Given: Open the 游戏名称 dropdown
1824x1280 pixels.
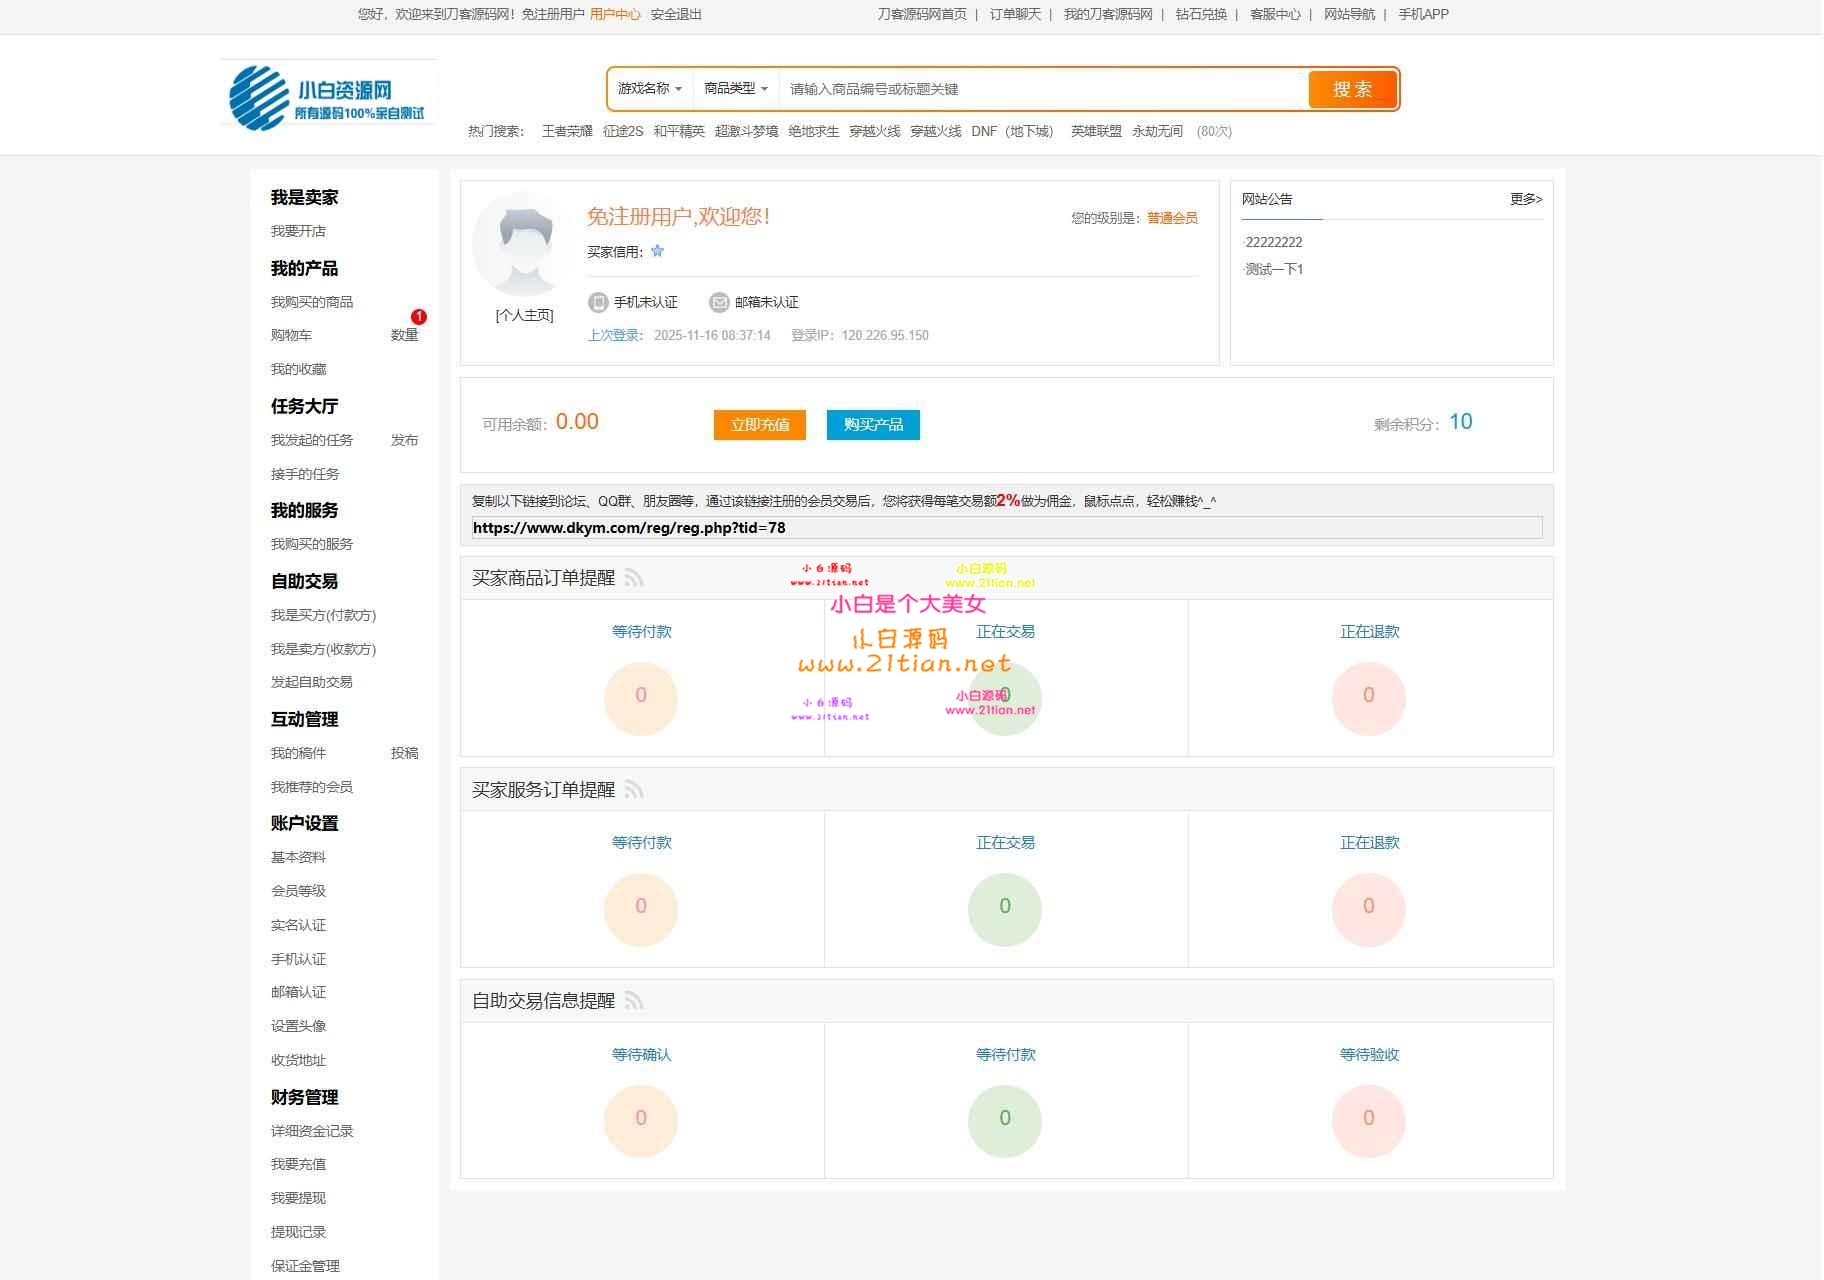Looking at the screenshot, I should click(649, 89).
